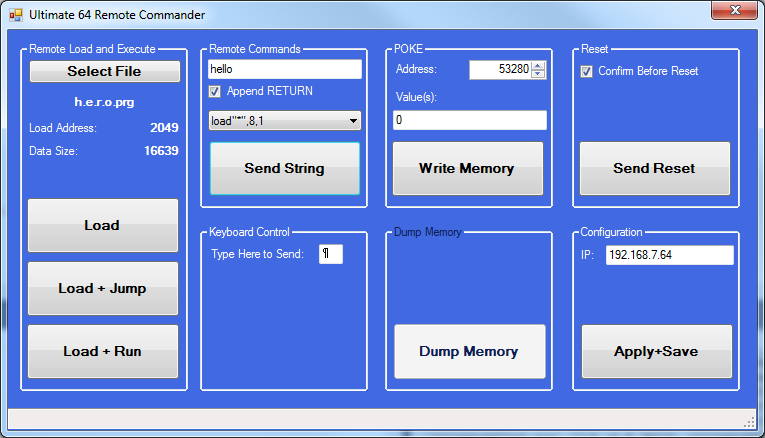Click the Write Memory button
Image resolution: width=765 pixels, height=438 pixels.
tap(468, 168)
